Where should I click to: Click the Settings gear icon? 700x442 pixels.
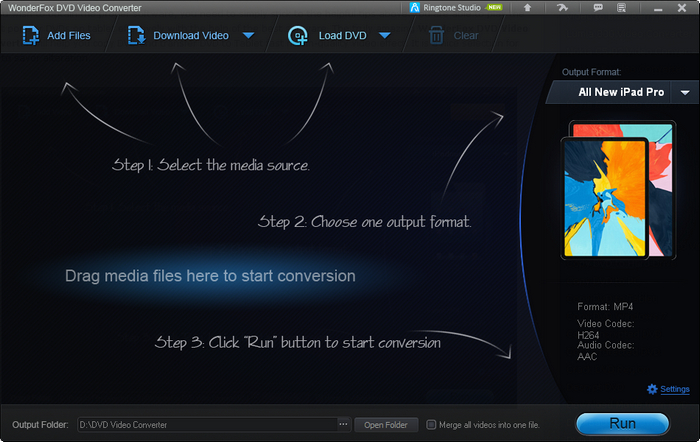(x=652, y=389)
